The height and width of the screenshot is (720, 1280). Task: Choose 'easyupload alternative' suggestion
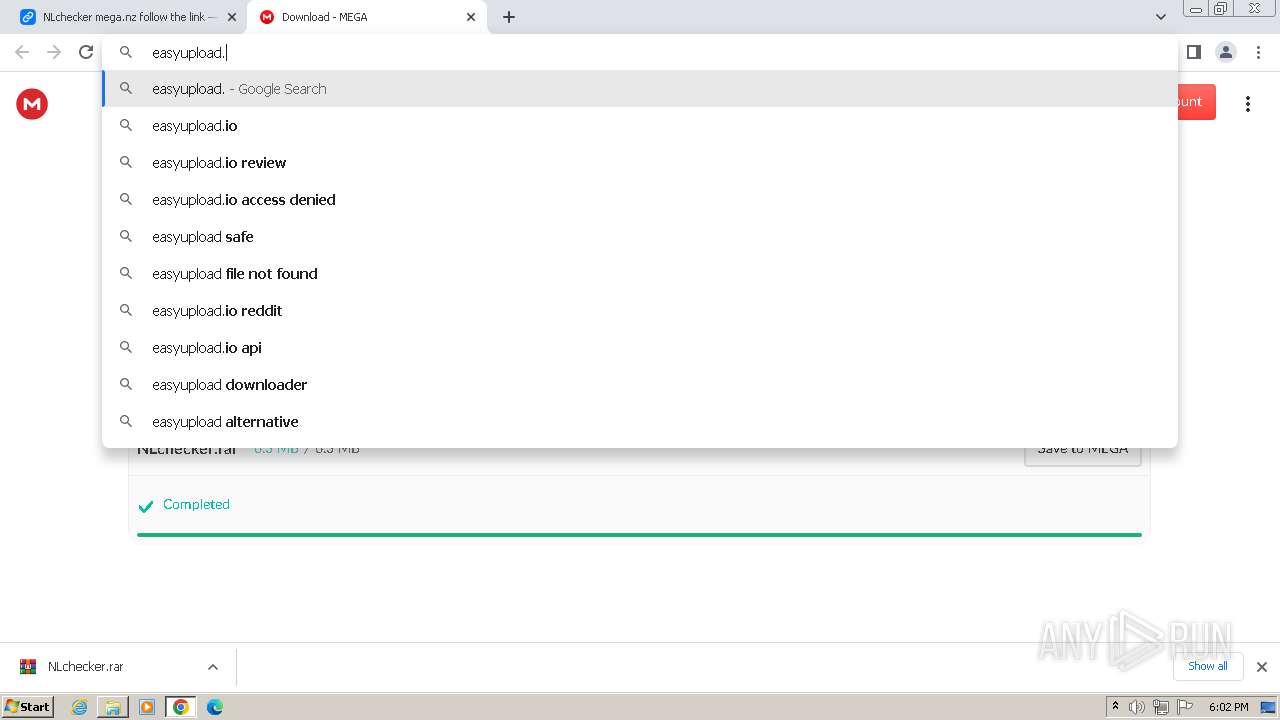[640, 422]
